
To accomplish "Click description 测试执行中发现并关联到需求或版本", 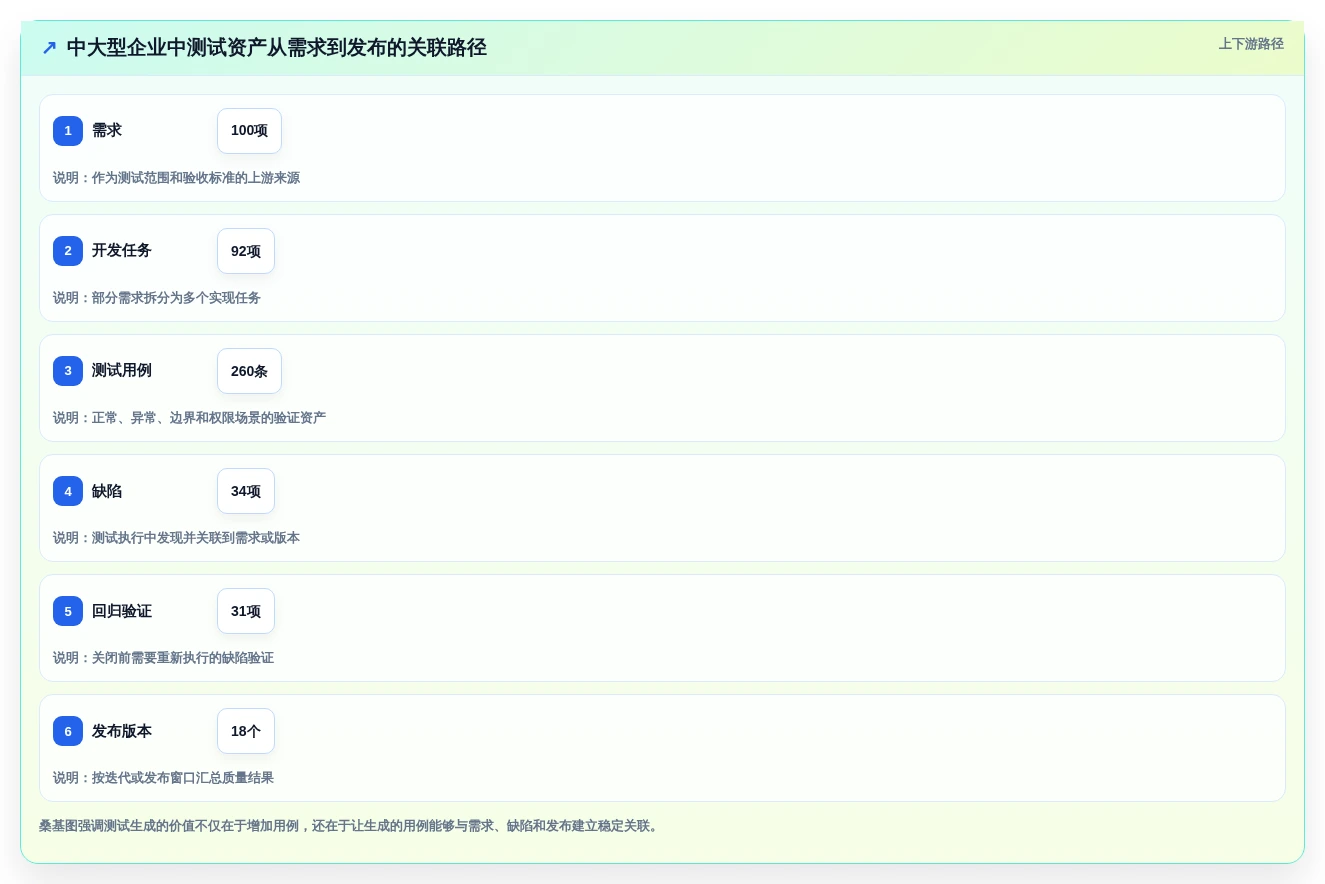I will [x=196, y=538].
